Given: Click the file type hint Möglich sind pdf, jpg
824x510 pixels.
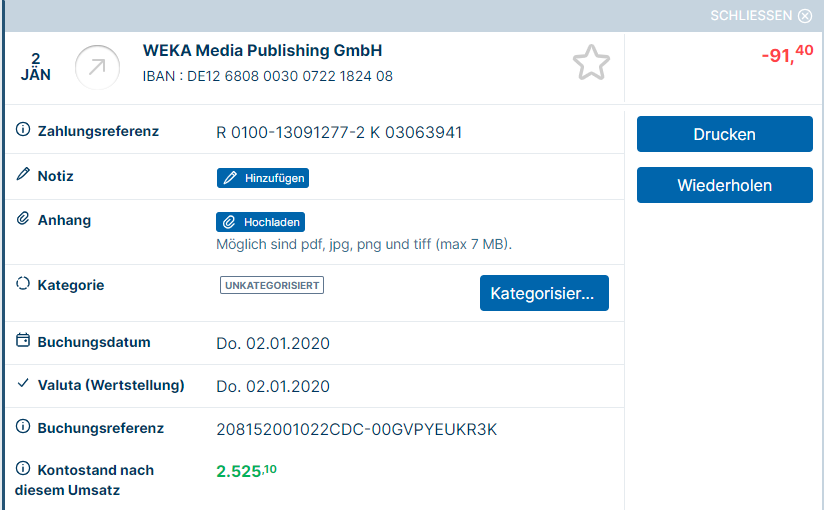Looking at the screenshot, I should click(364, 244).
